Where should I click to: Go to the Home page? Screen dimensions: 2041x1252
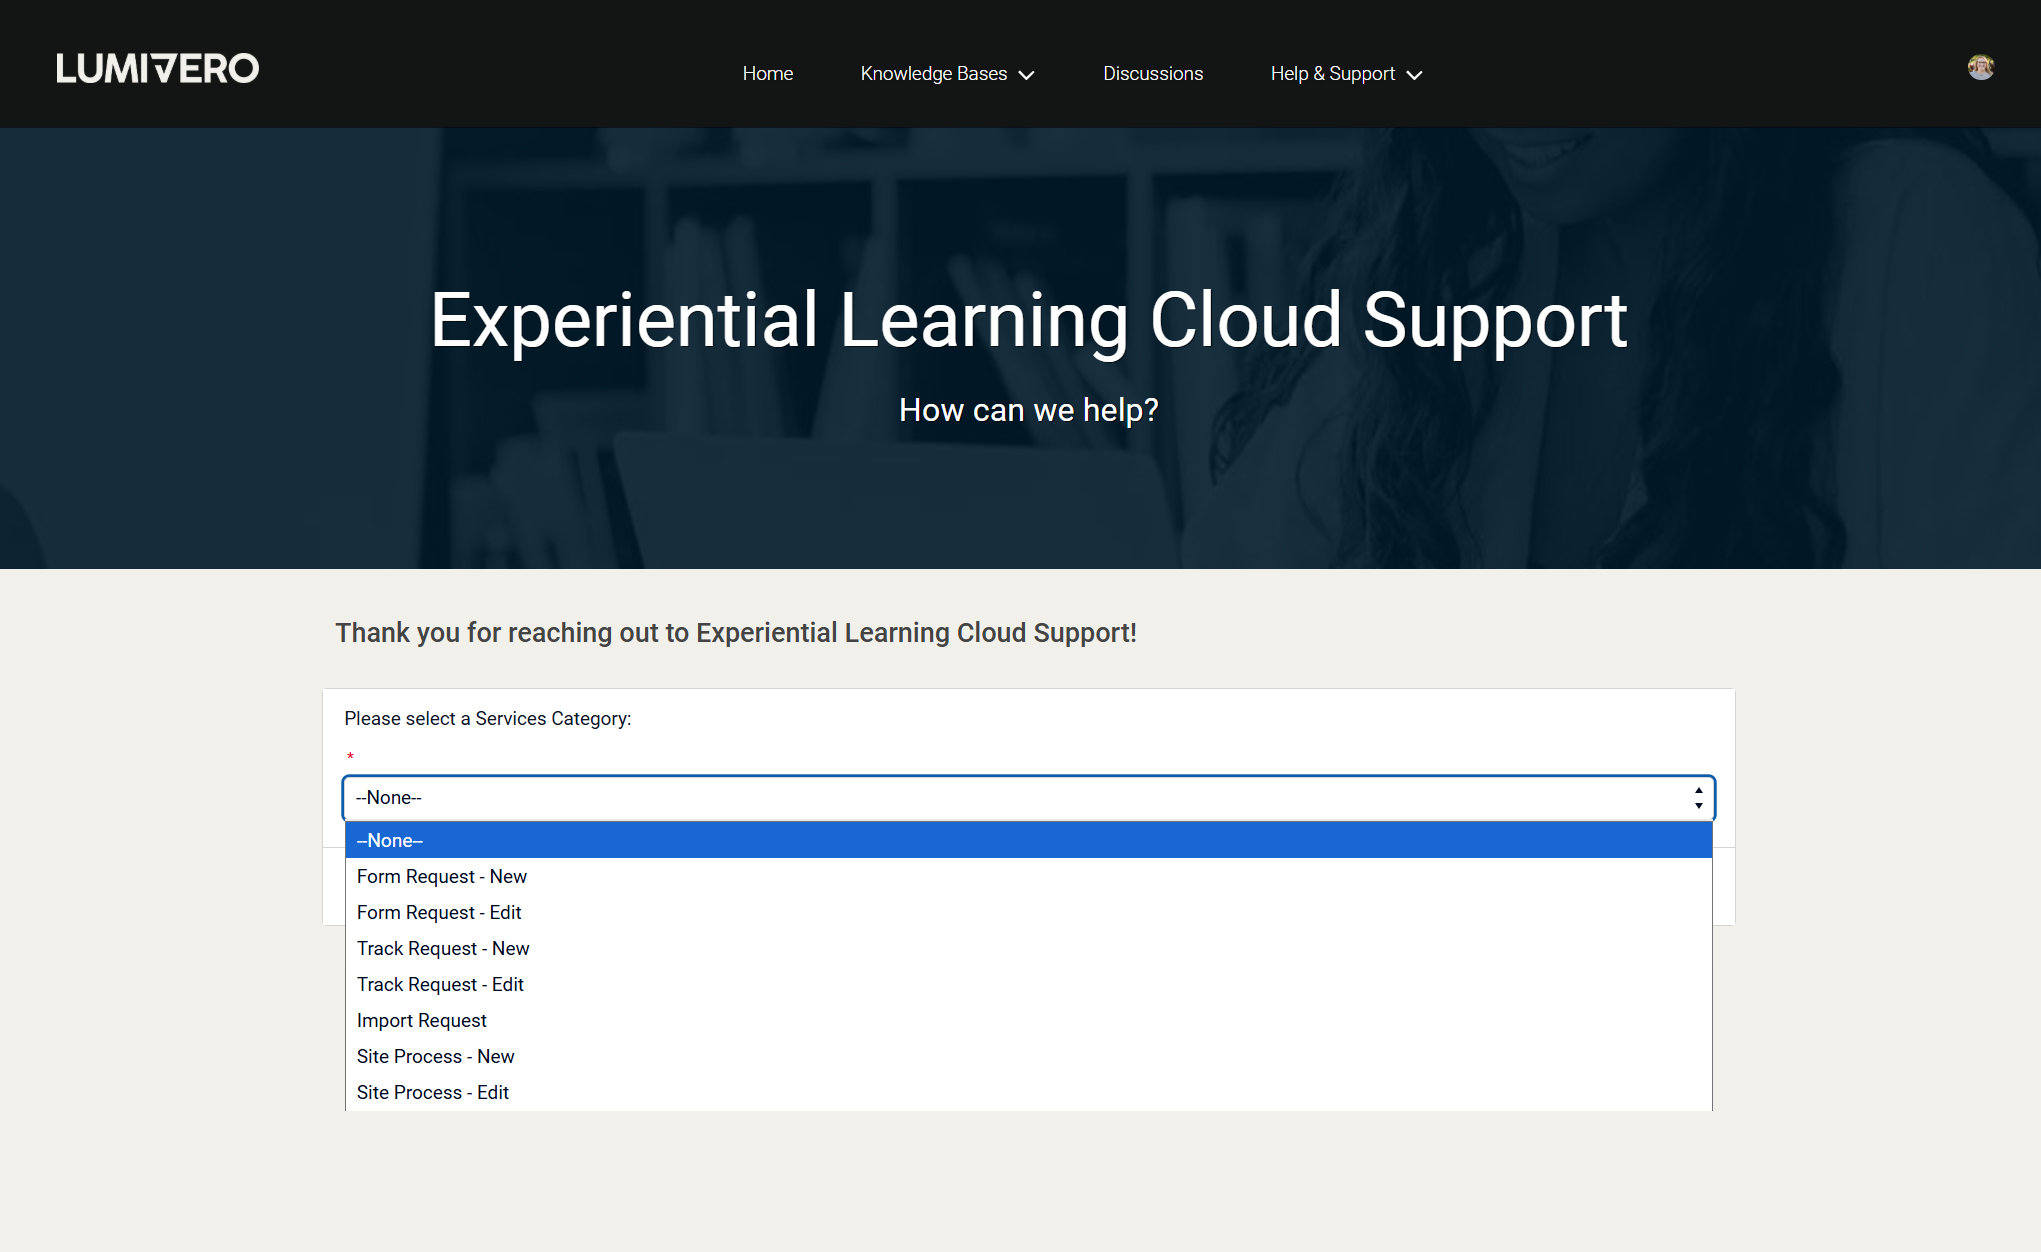[x=767, y=74]
